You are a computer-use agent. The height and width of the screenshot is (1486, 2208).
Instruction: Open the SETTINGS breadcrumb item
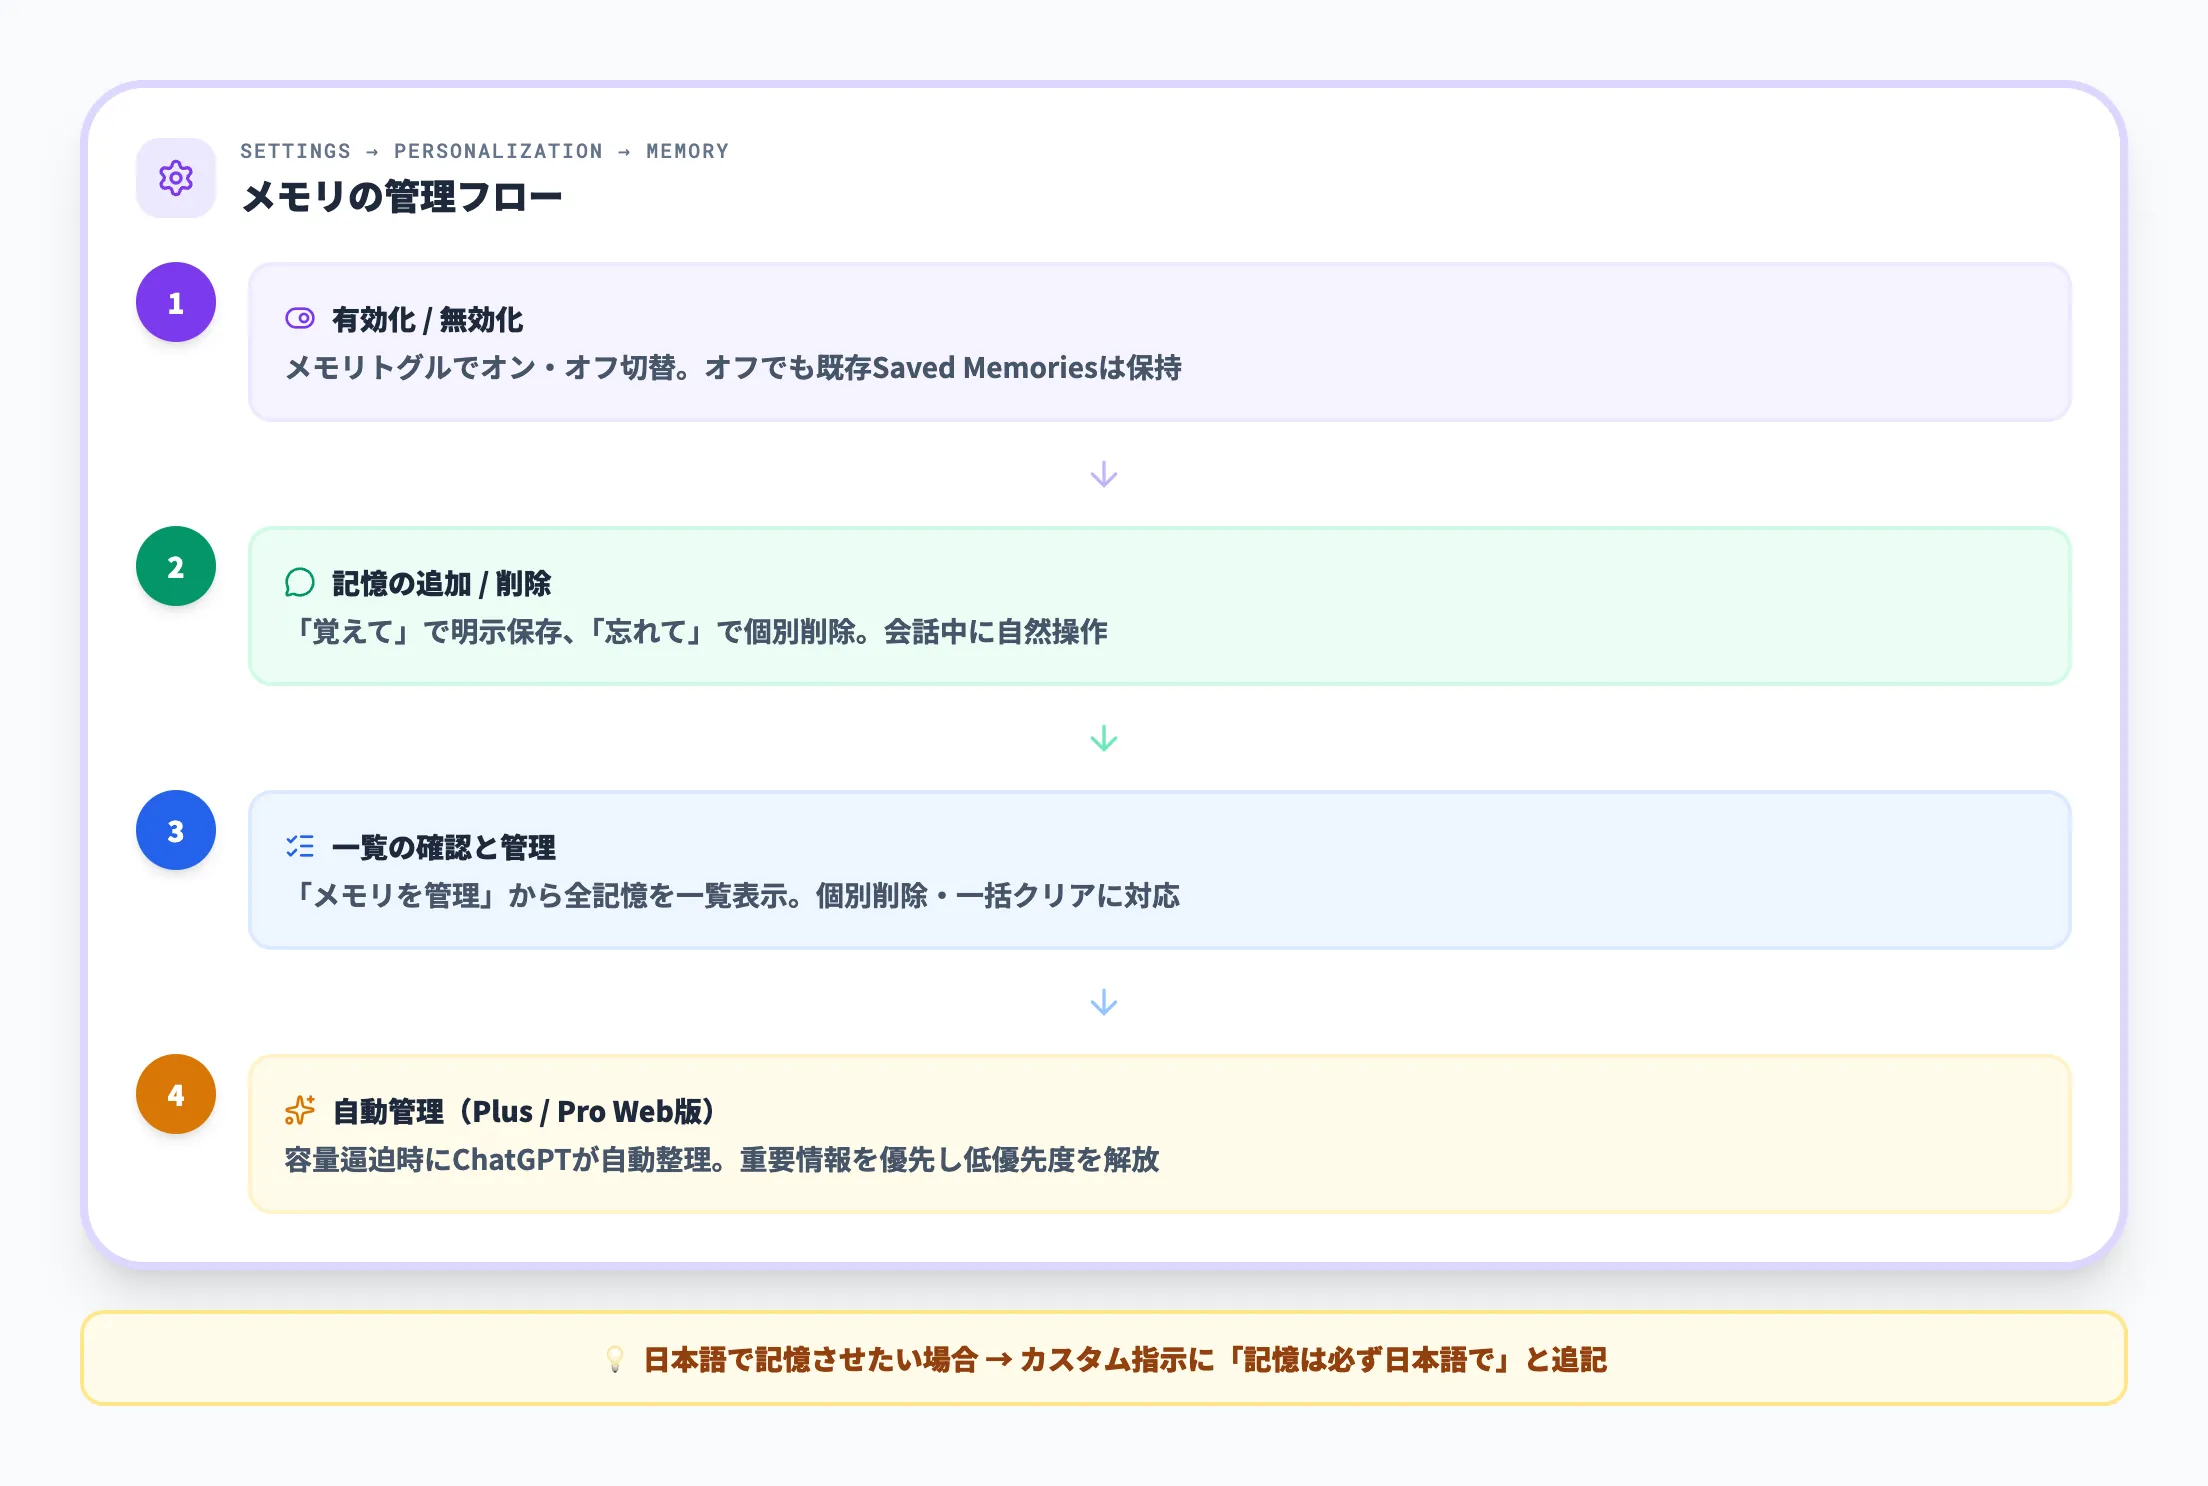coord(295,151)
